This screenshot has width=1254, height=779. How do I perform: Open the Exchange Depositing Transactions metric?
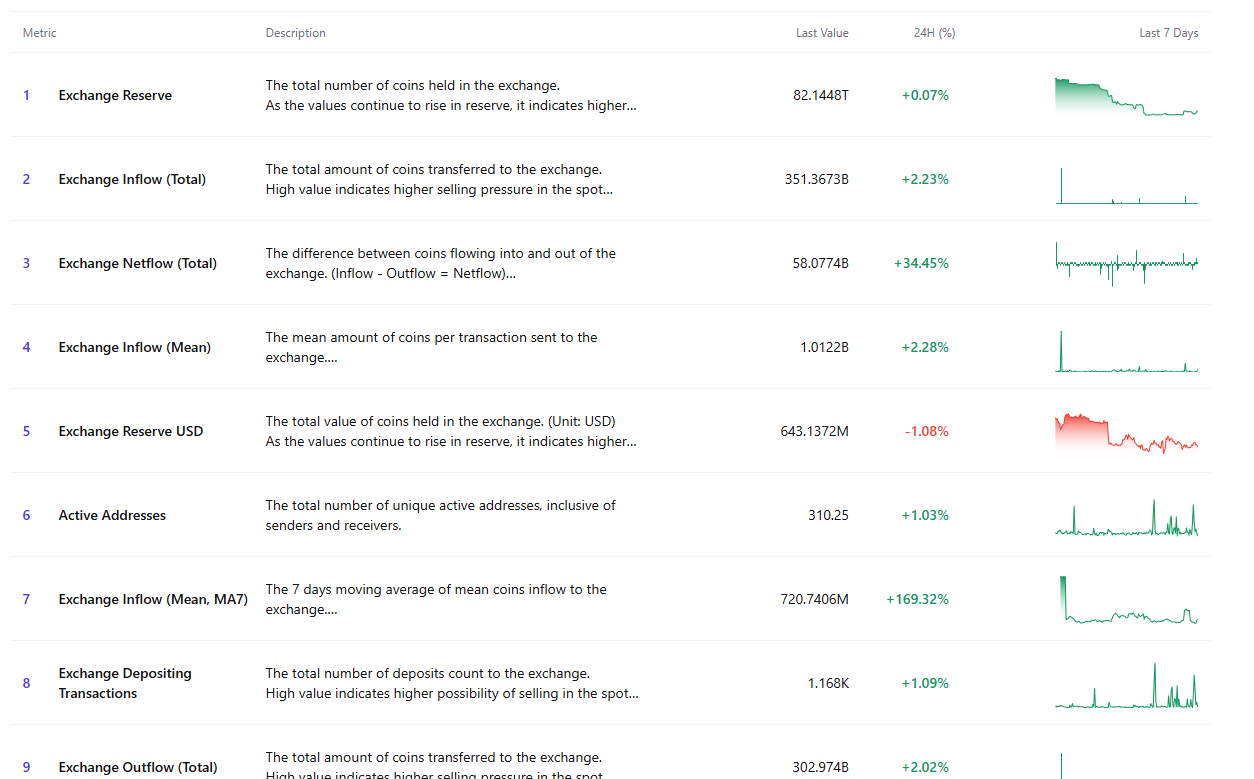click(x=125, y=684)
